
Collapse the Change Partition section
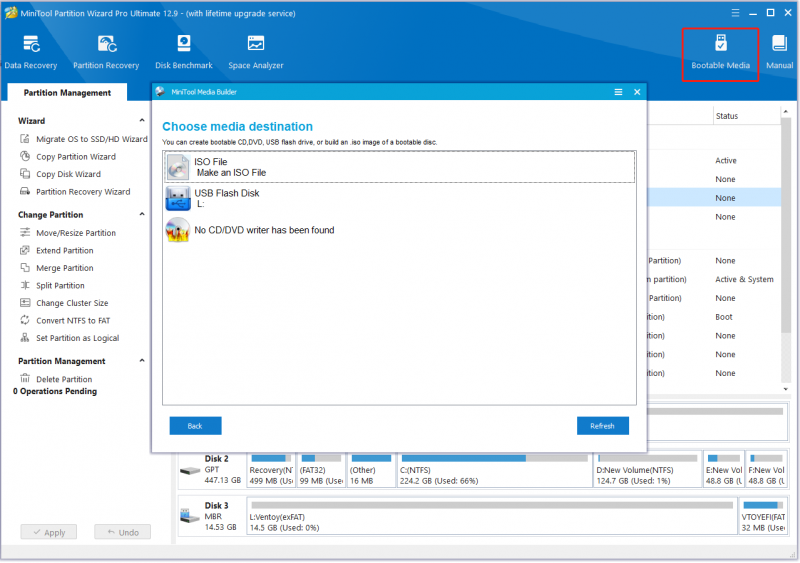point(142,214)
